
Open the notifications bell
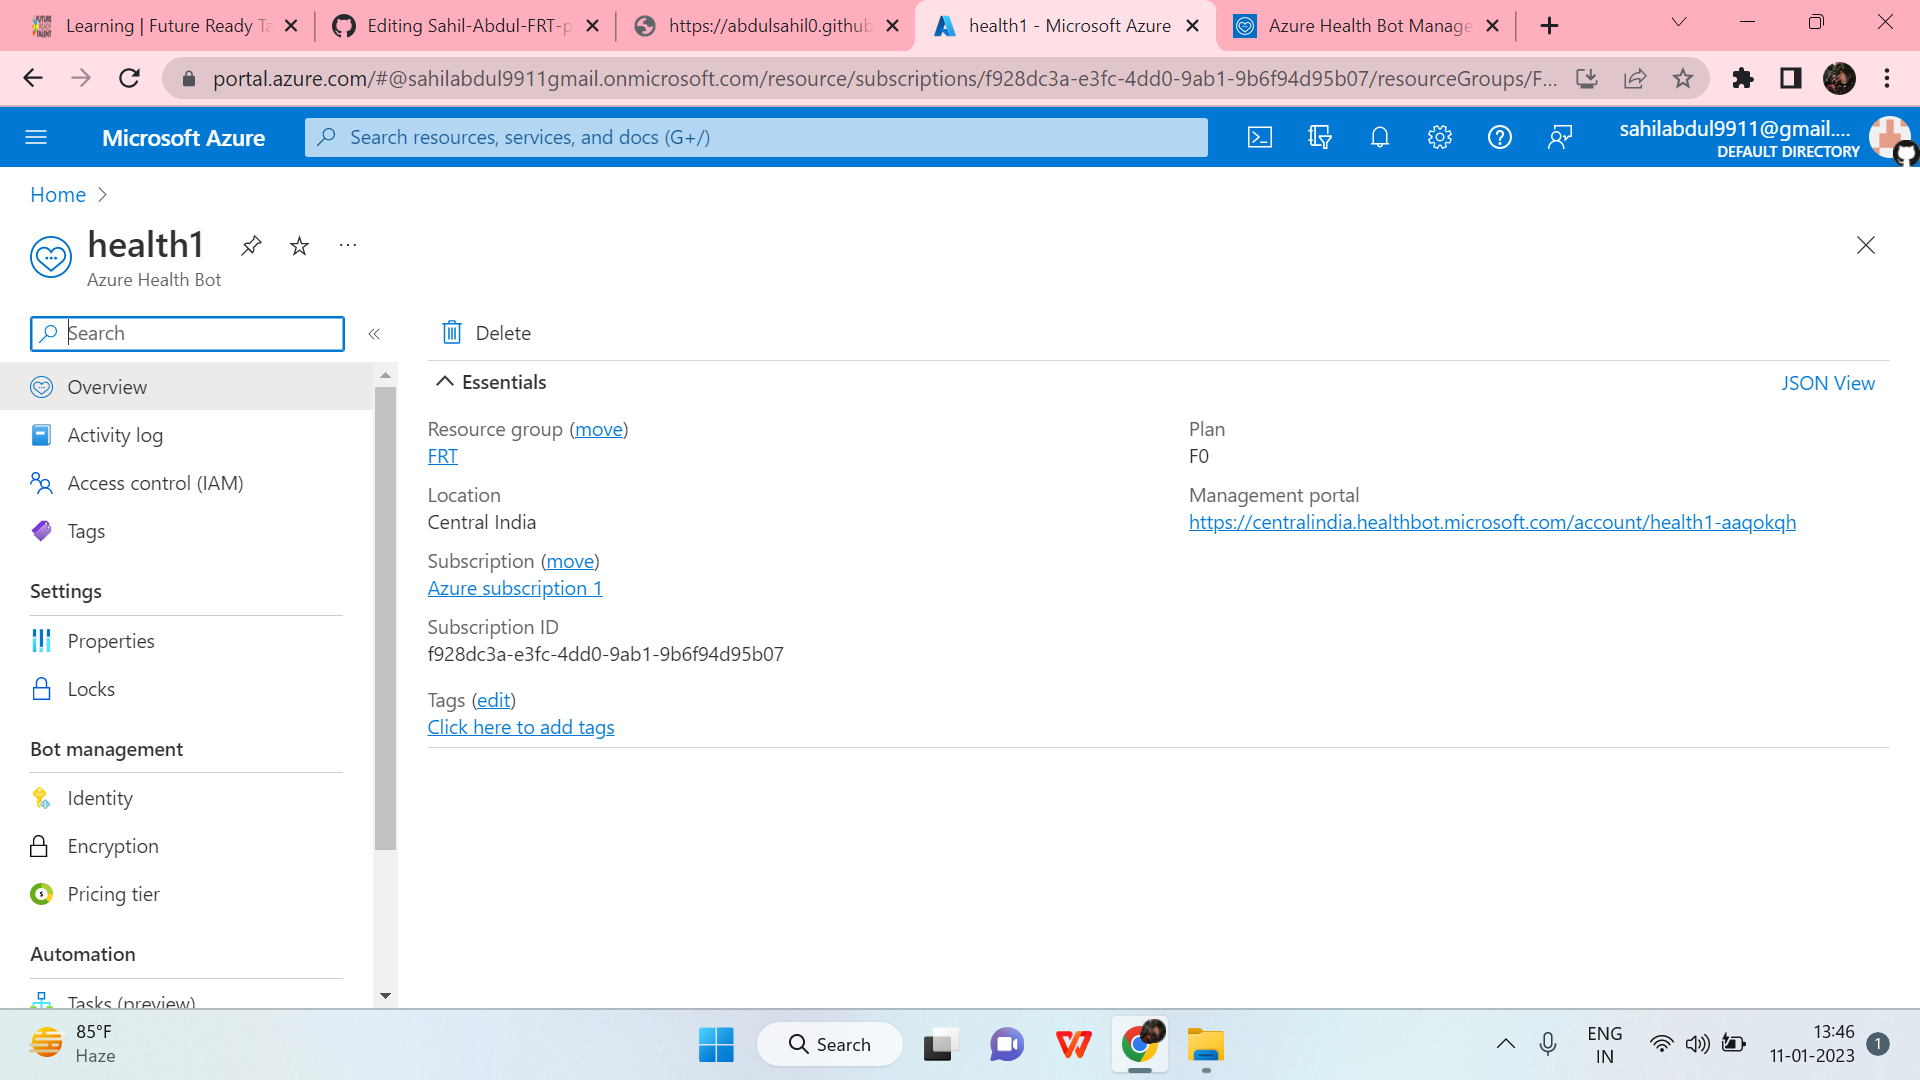pos(1380,137)
